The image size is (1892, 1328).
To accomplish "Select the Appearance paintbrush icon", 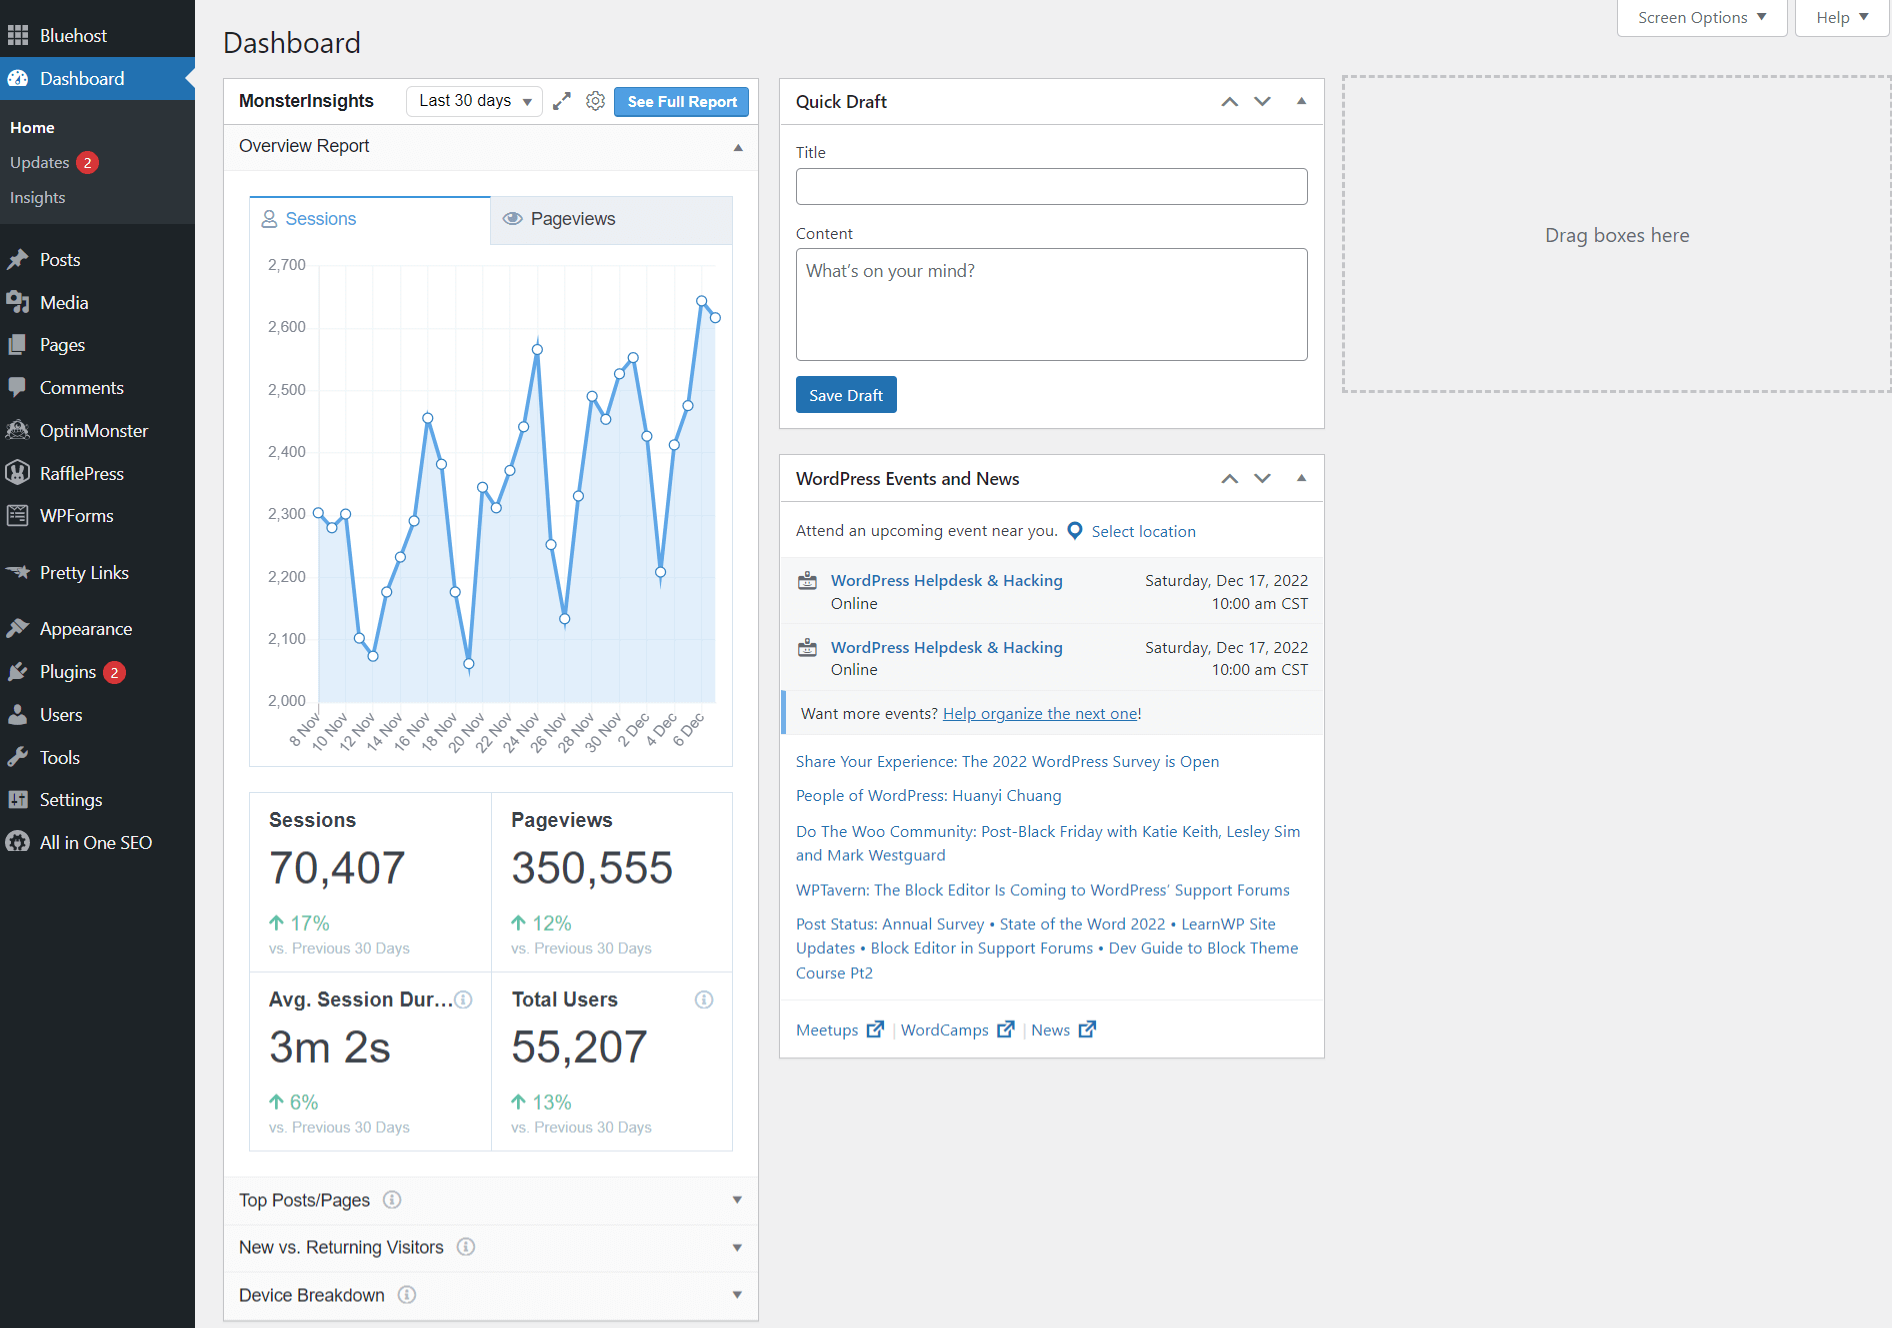I will tap(20, 628).
